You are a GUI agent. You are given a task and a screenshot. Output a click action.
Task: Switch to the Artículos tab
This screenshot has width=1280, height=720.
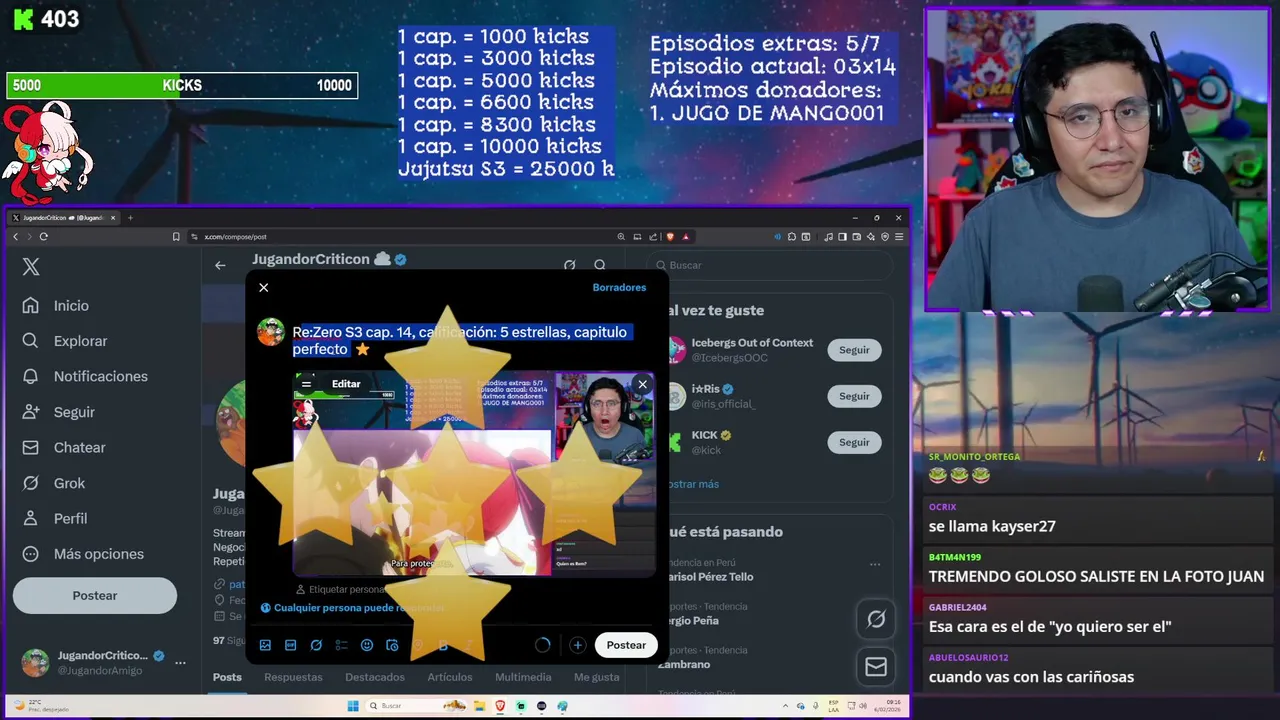tap(450, 677)
